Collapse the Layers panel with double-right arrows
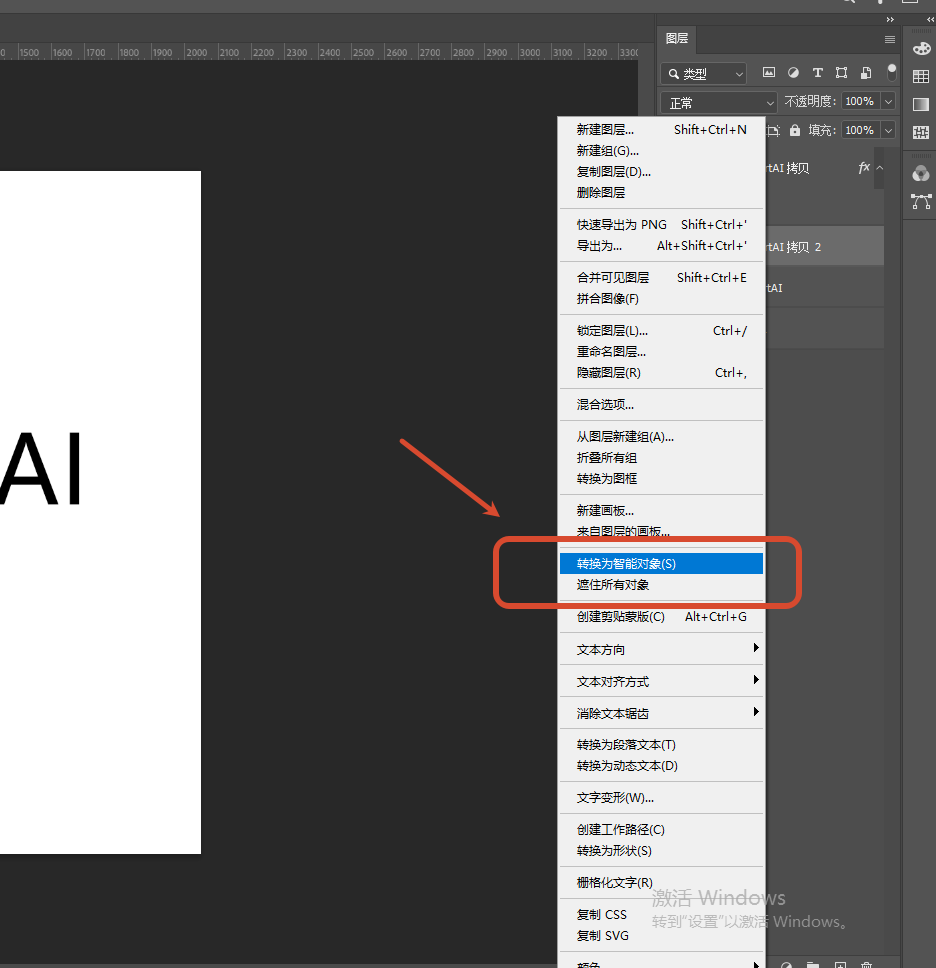 tap(890, 20)
